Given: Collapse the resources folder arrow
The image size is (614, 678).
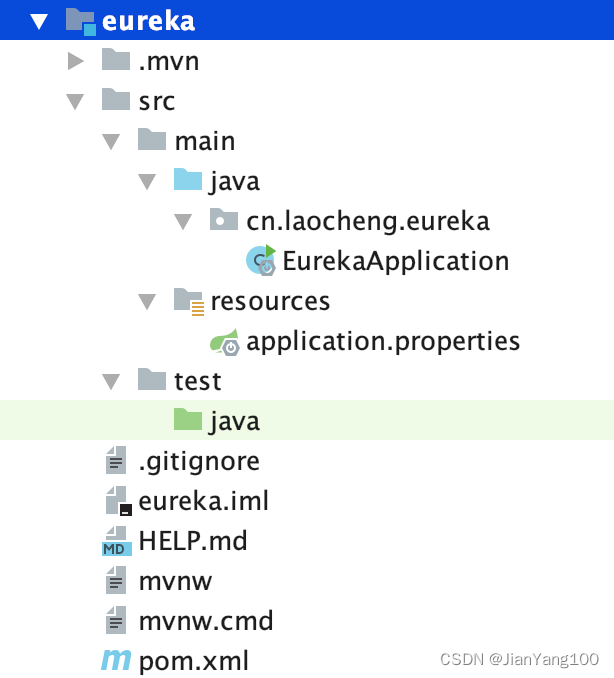Looking at the screenshot, I should click(147, 301).
